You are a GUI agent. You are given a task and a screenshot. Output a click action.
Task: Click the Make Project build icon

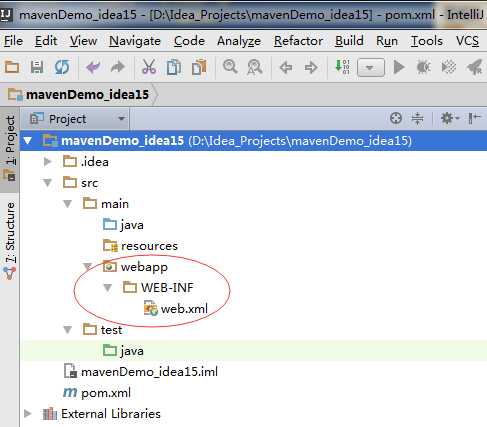[342, 67]
